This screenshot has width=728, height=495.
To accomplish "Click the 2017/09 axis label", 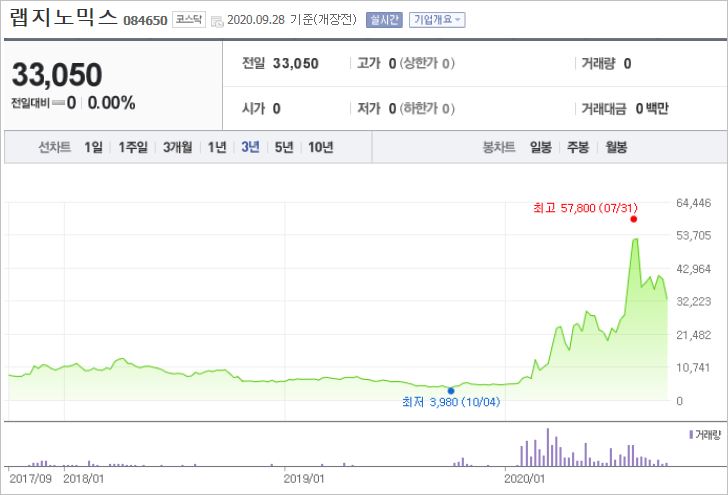I will 30,479.
